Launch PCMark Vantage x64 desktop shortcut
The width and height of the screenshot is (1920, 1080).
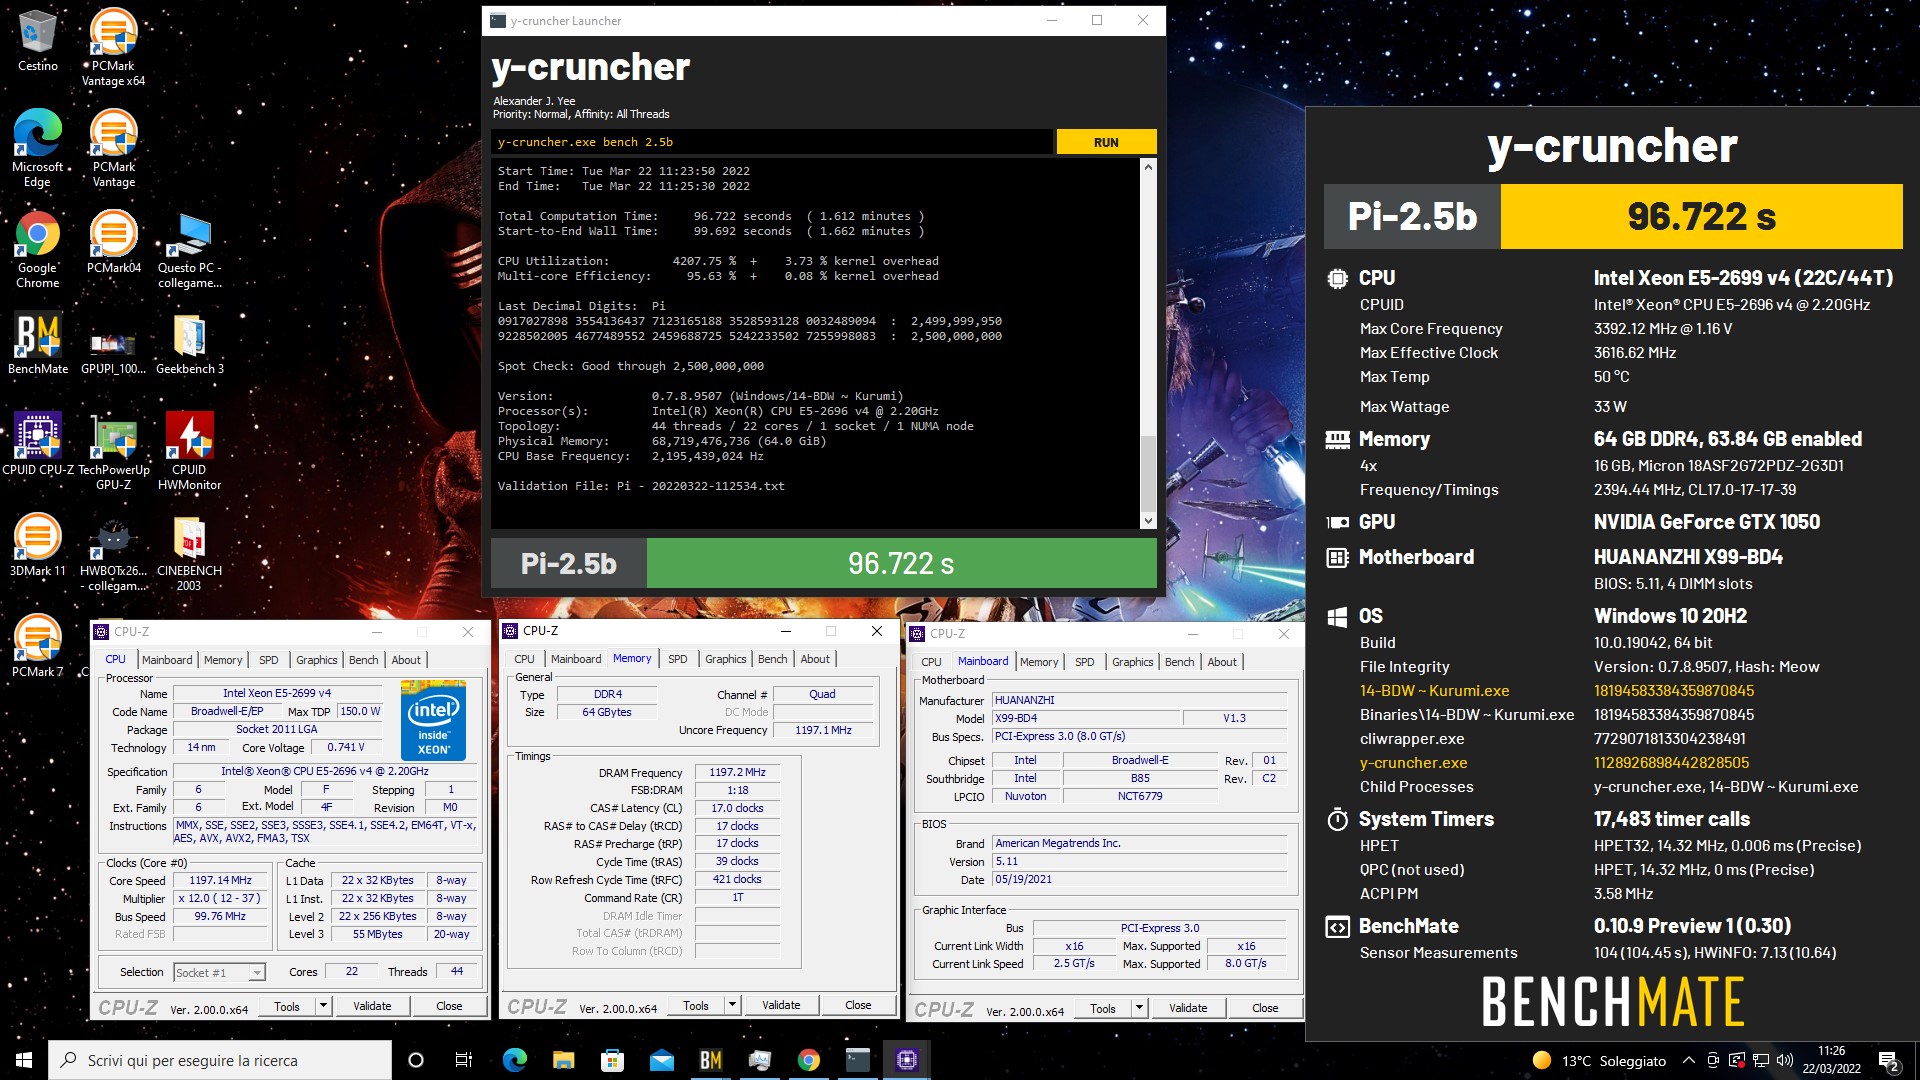pos(113,45)
